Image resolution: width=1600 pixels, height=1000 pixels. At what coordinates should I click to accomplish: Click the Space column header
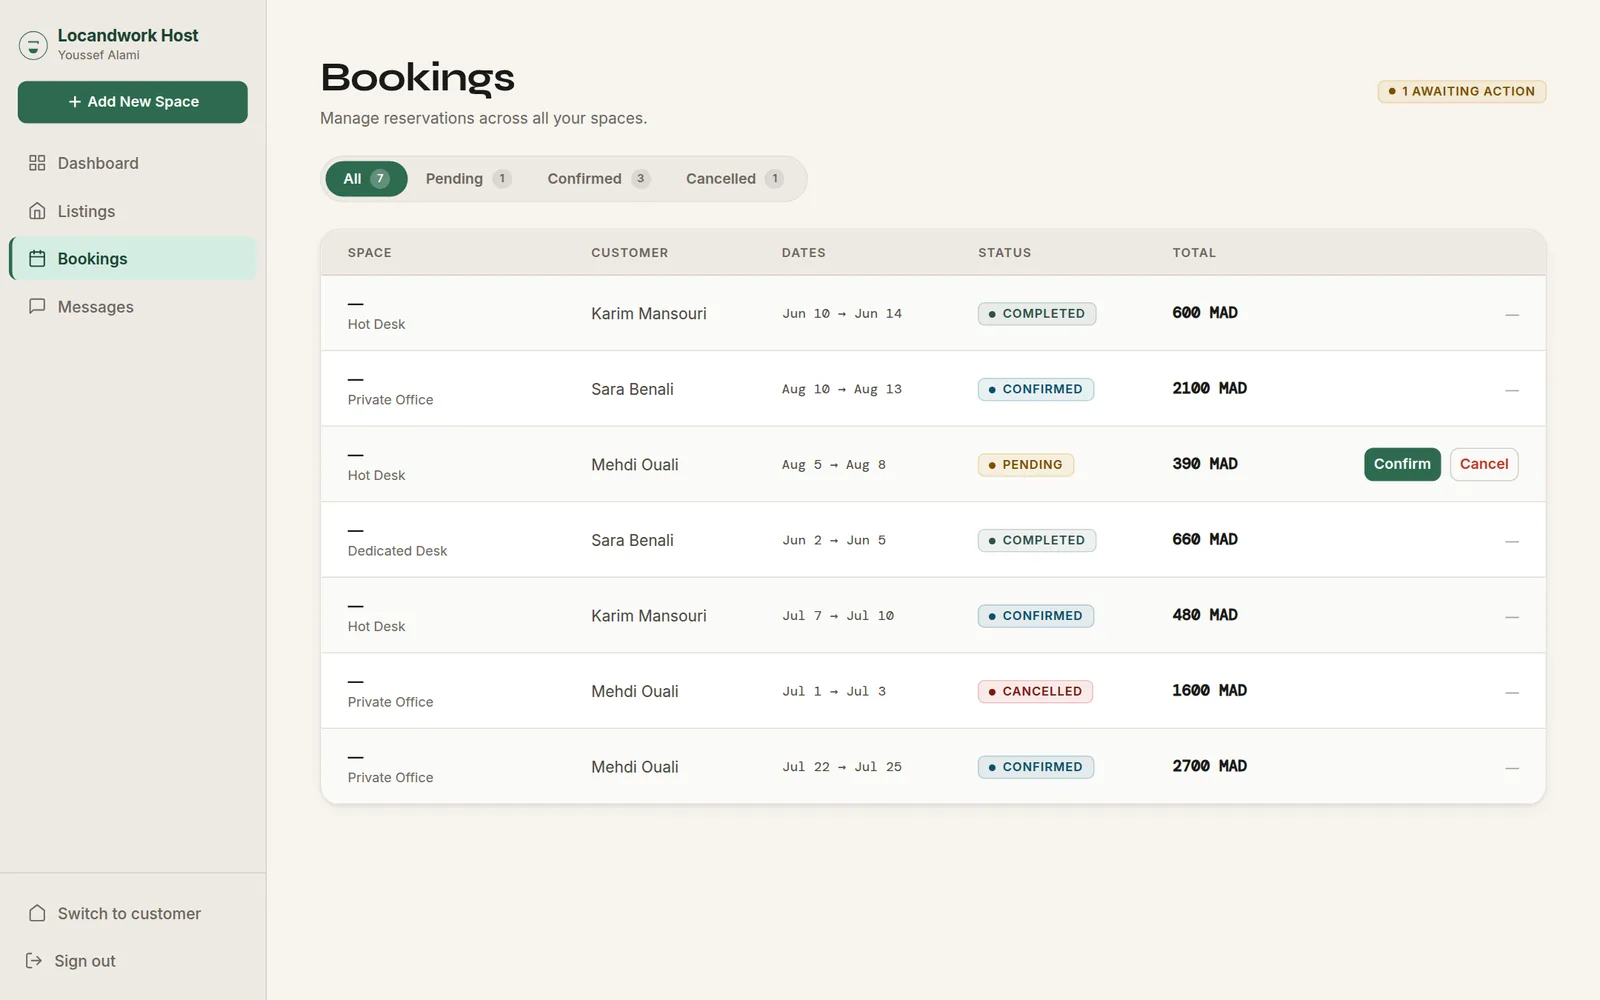pos(370,253)
